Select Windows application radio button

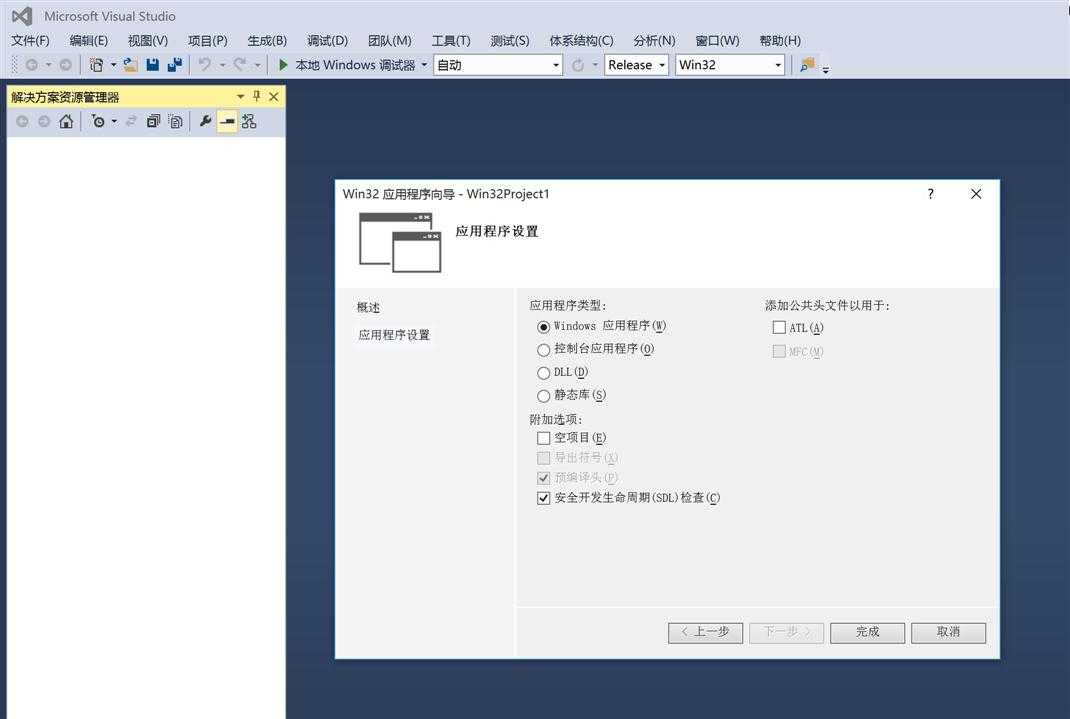click(x=543, y=327)
